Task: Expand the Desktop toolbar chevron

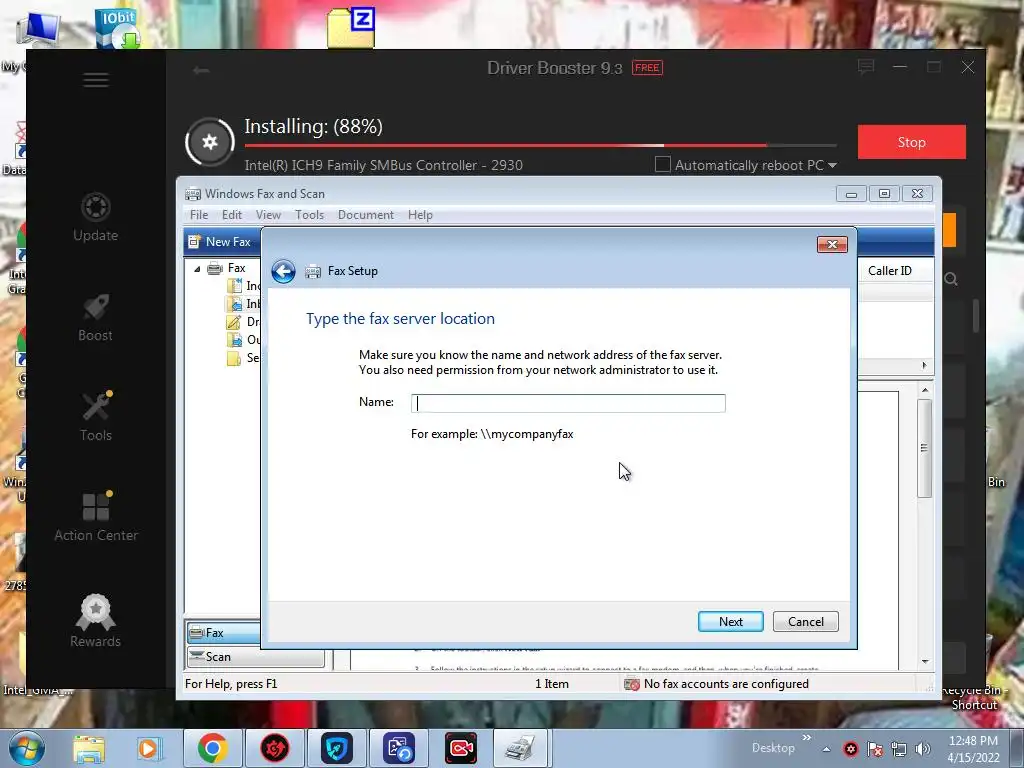Action: pos(807,738)
